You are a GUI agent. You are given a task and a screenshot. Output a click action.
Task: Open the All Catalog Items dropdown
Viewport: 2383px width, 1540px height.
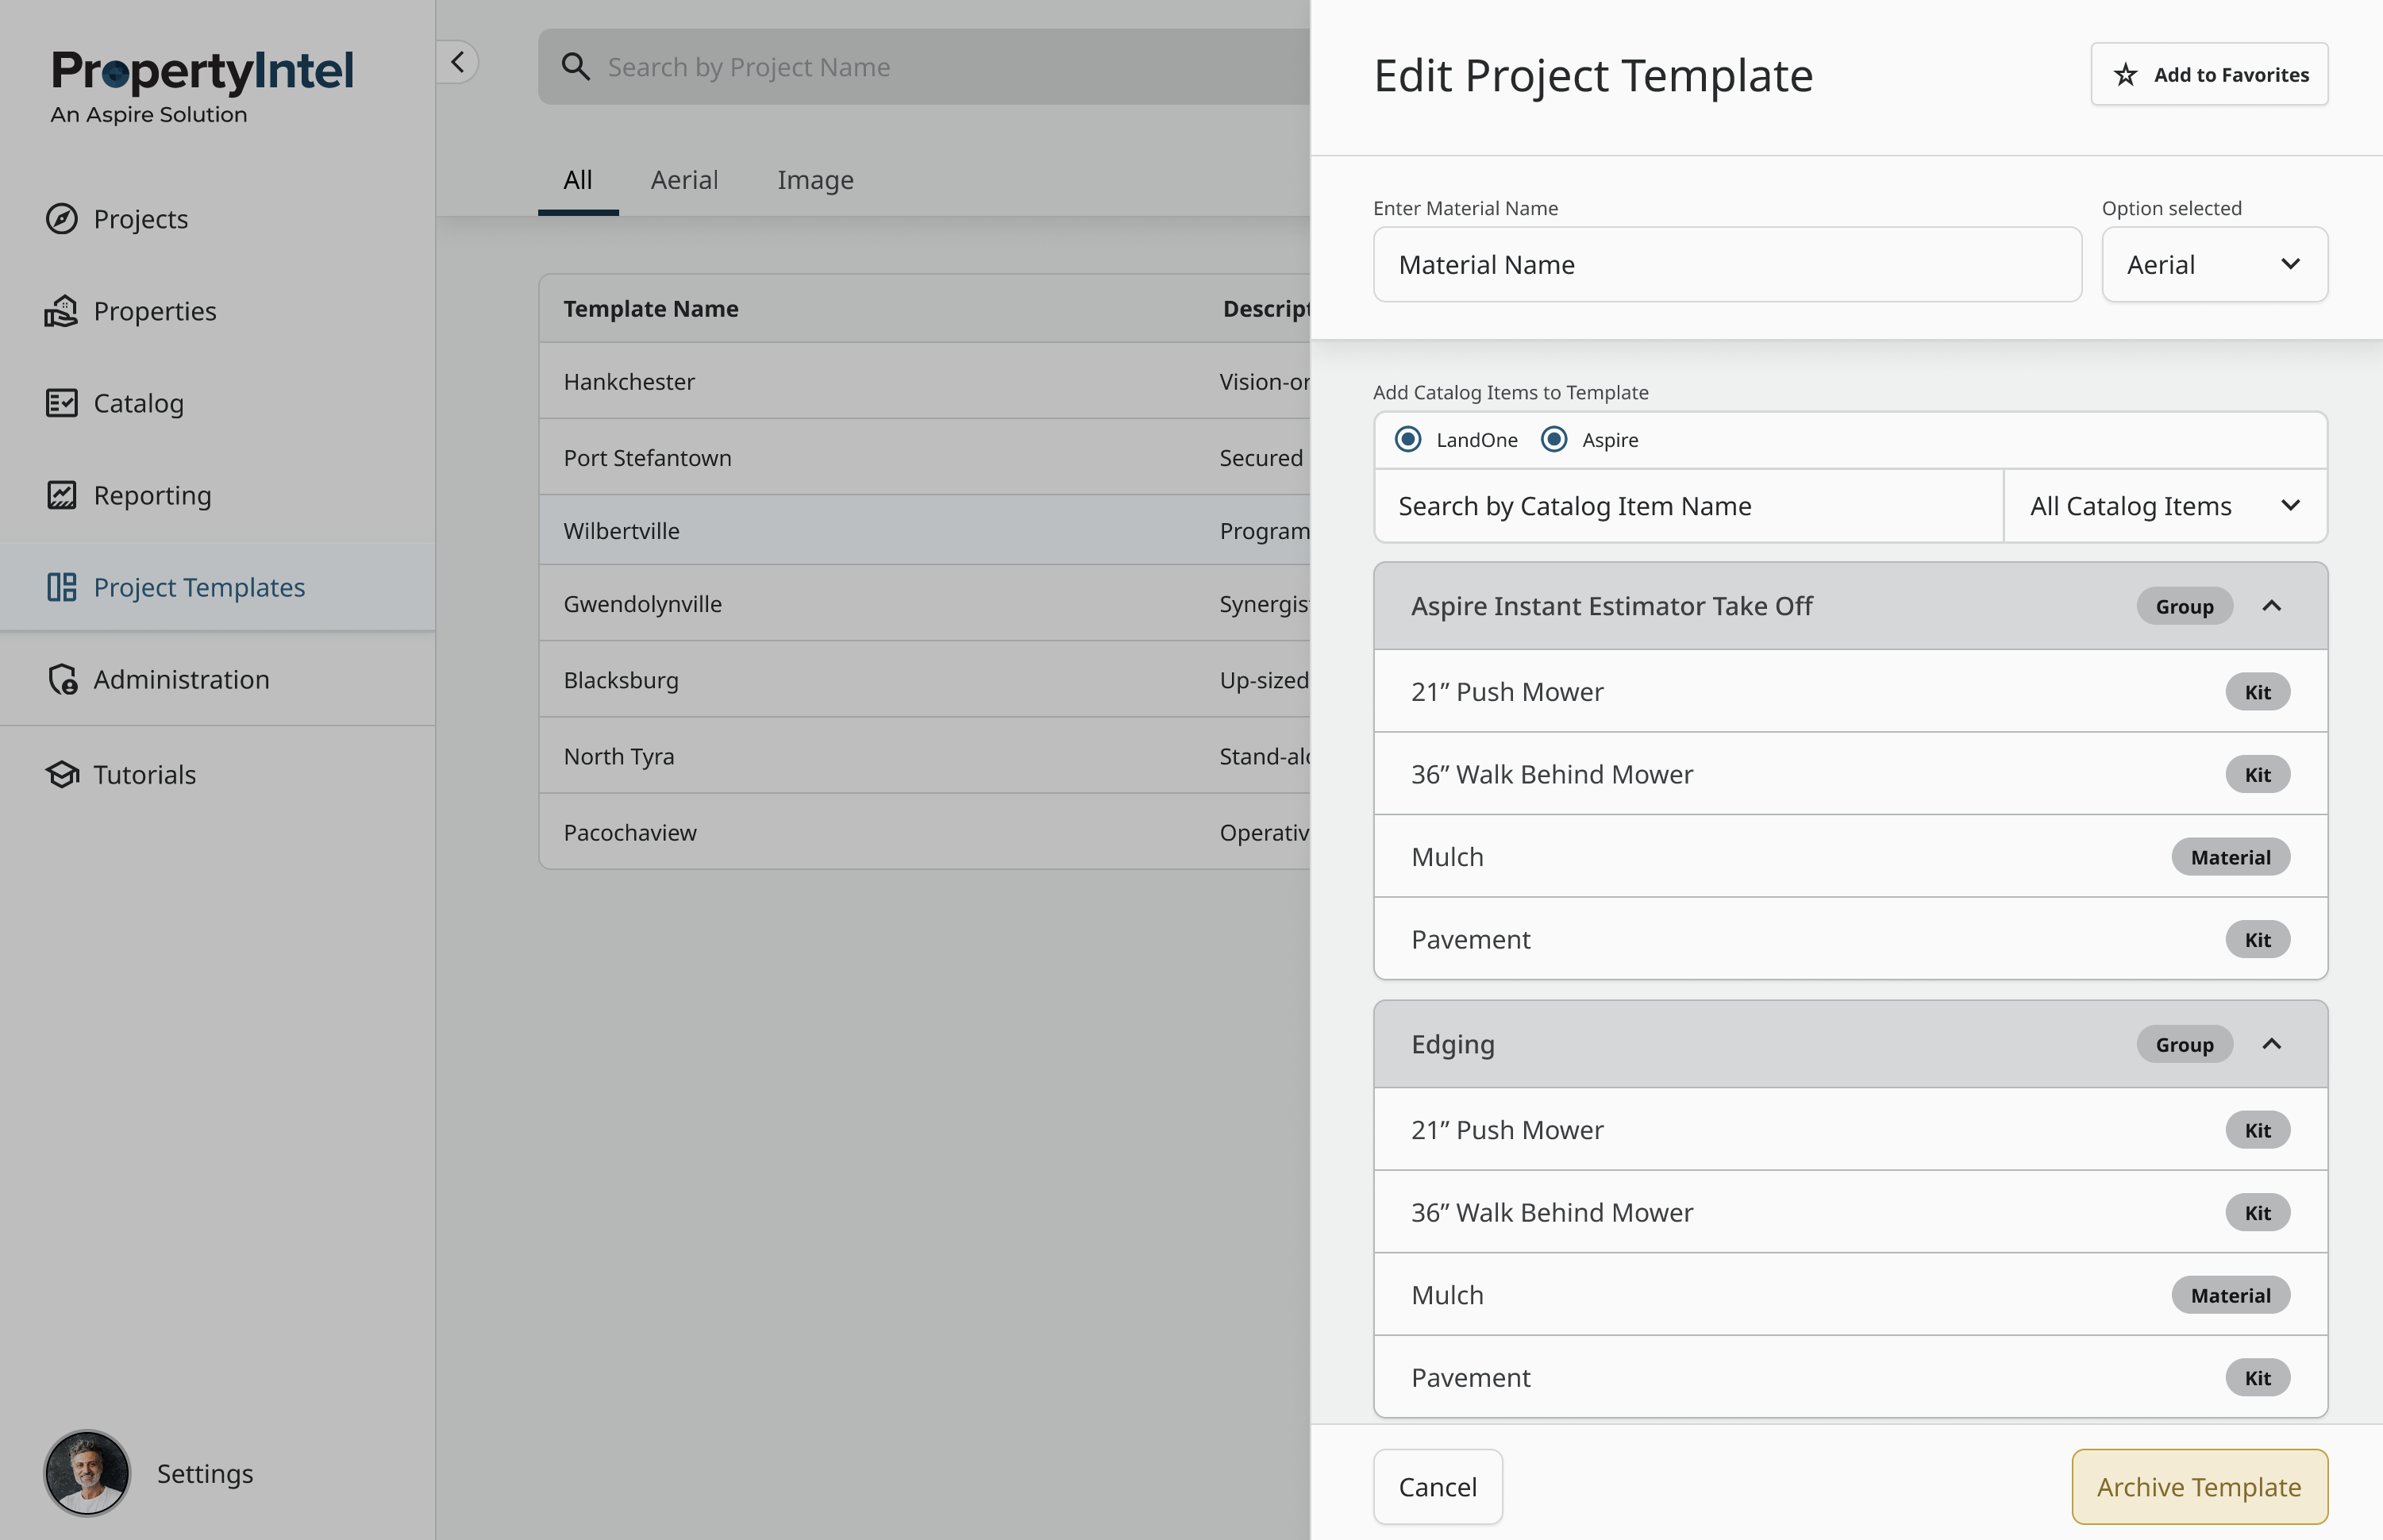coord(2165,506)
